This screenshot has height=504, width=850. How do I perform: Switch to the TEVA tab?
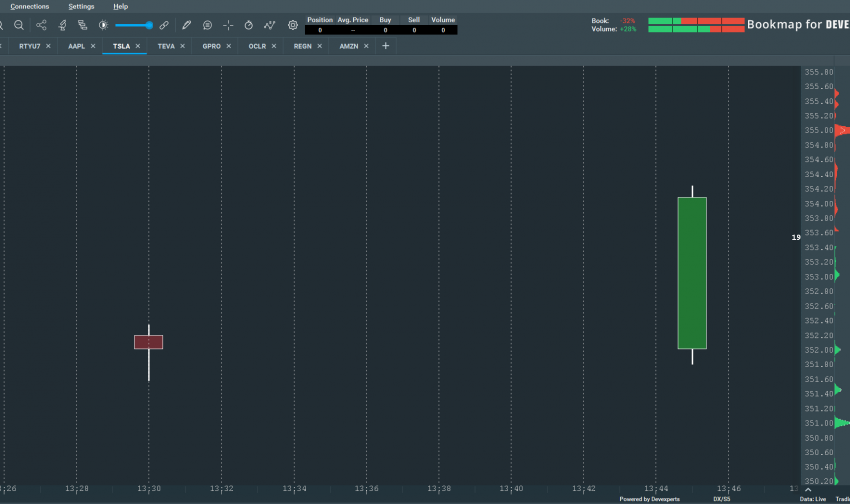click(166, 46)
